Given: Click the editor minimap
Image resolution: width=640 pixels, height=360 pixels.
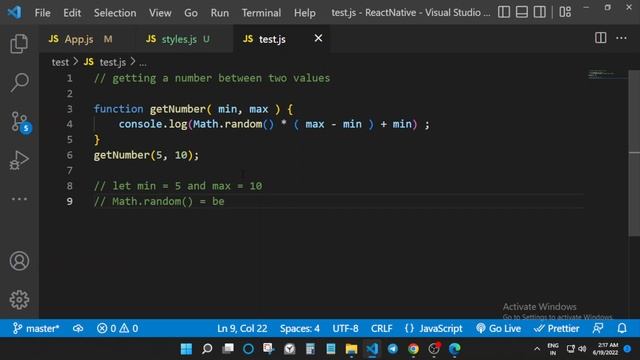Looking at the screenshot, I should [608, 75].
